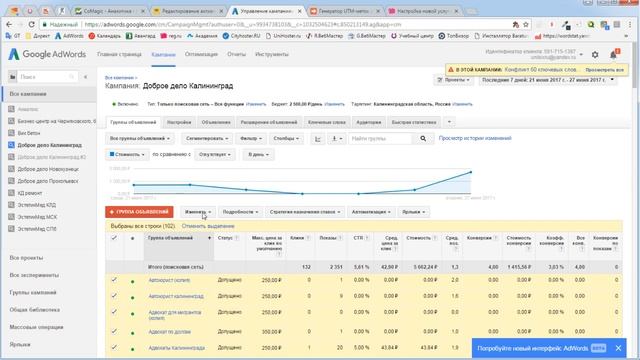Open the В день chart interval dropdown

click(x=258, y=155)
